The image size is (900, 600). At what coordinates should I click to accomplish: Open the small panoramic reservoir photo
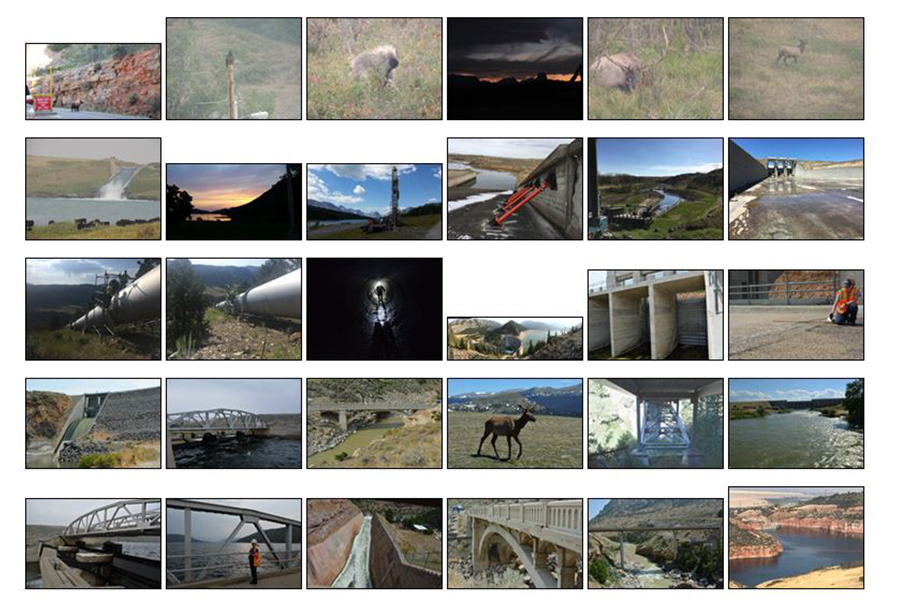(x=515, y=338)
